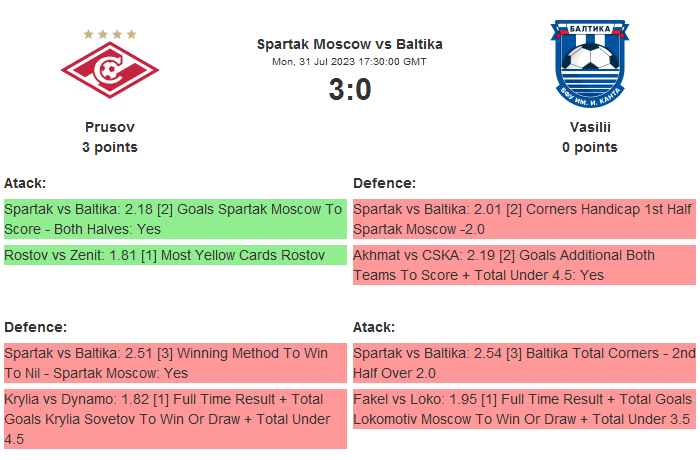Open the Spartak Moscow vs Baltika match title
Screen dimensions: 700x460
pos(349,44)
